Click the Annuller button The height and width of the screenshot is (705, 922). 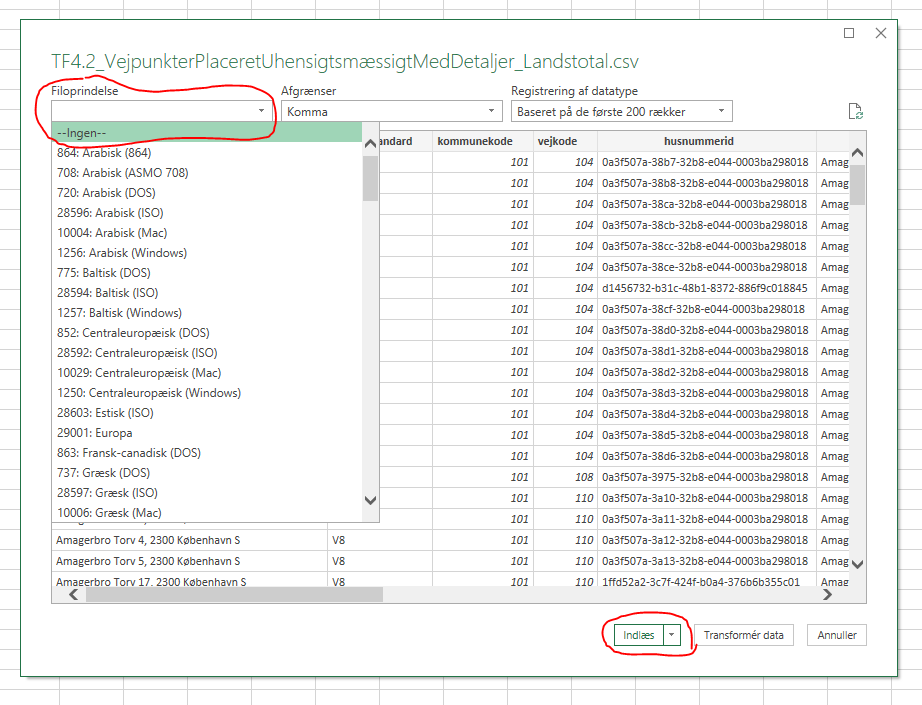(837, 635)
